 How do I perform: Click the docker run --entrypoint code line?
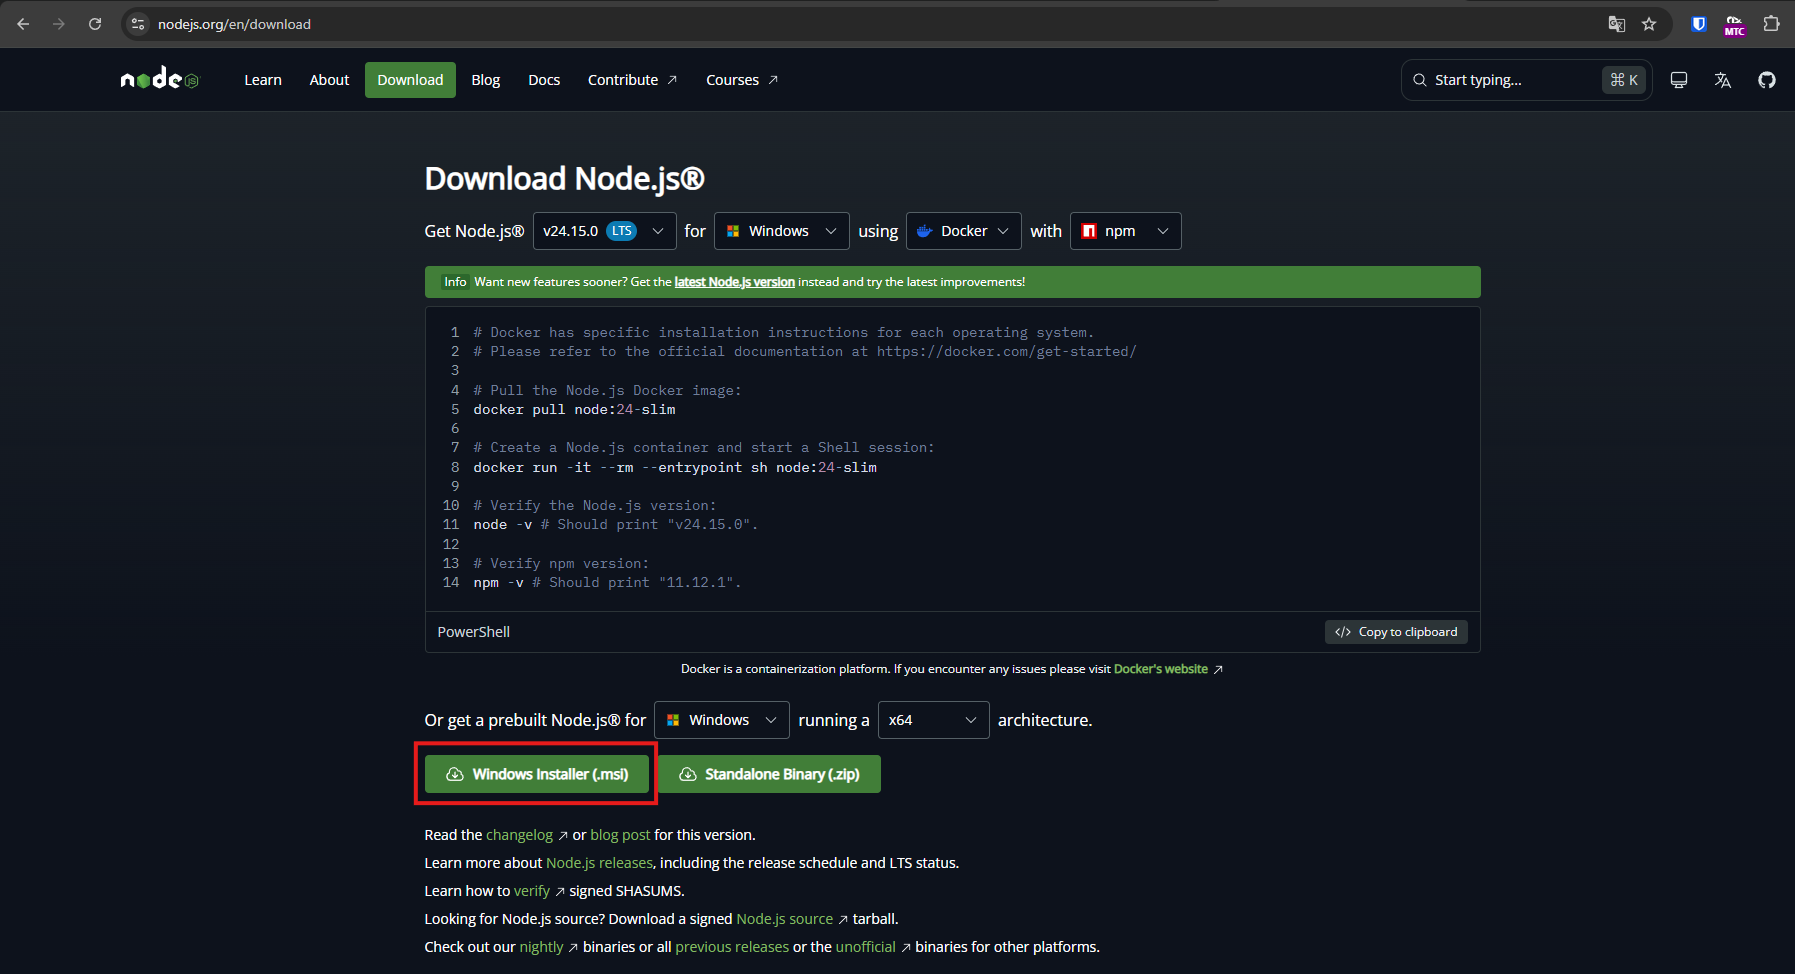(x=675, y=467)
